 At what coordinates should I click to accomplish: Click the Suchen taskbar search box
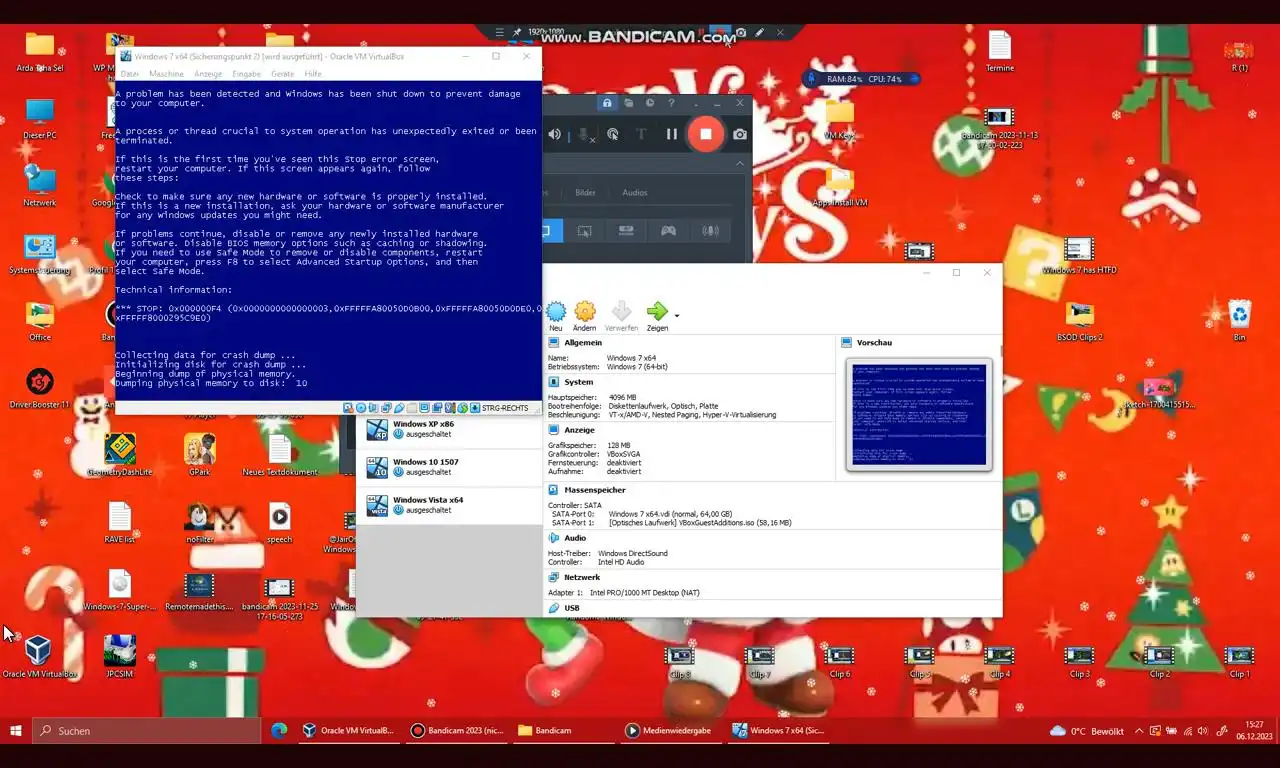click(x=146, y=731)
